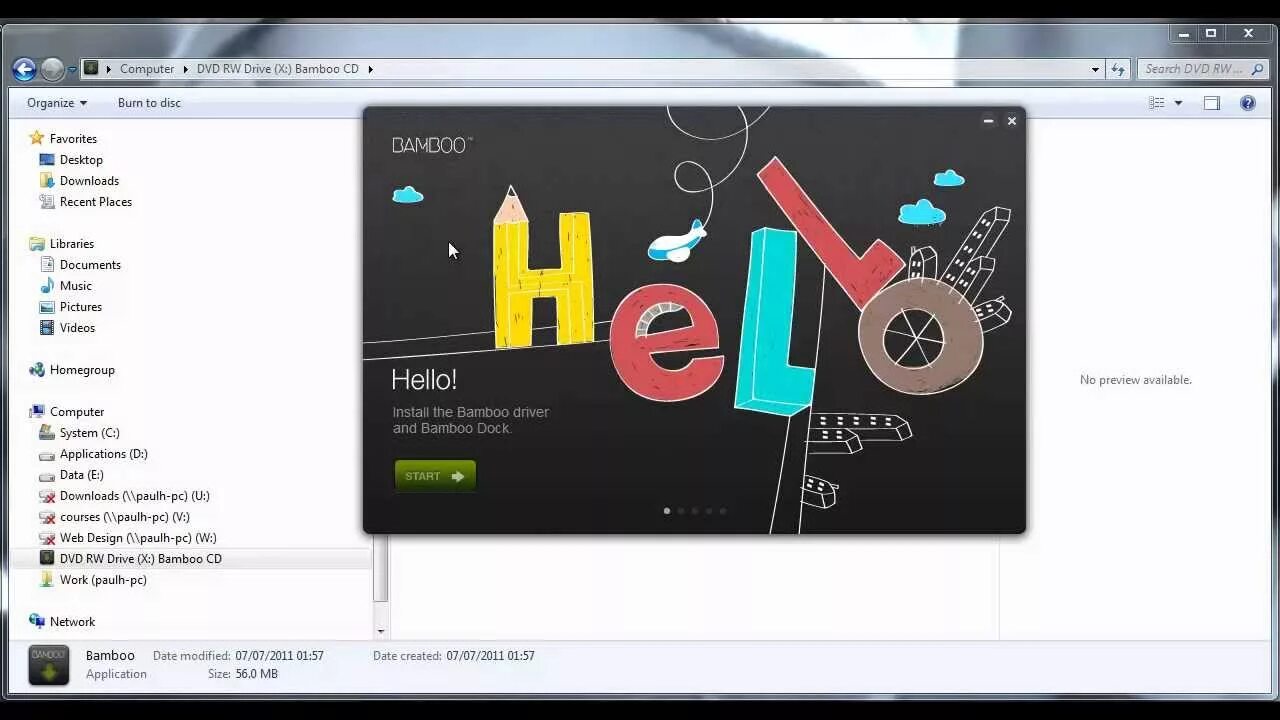Select Favorites in navigation pane
The height and width of the screenshot is (720, 1280).
point(73,139)
